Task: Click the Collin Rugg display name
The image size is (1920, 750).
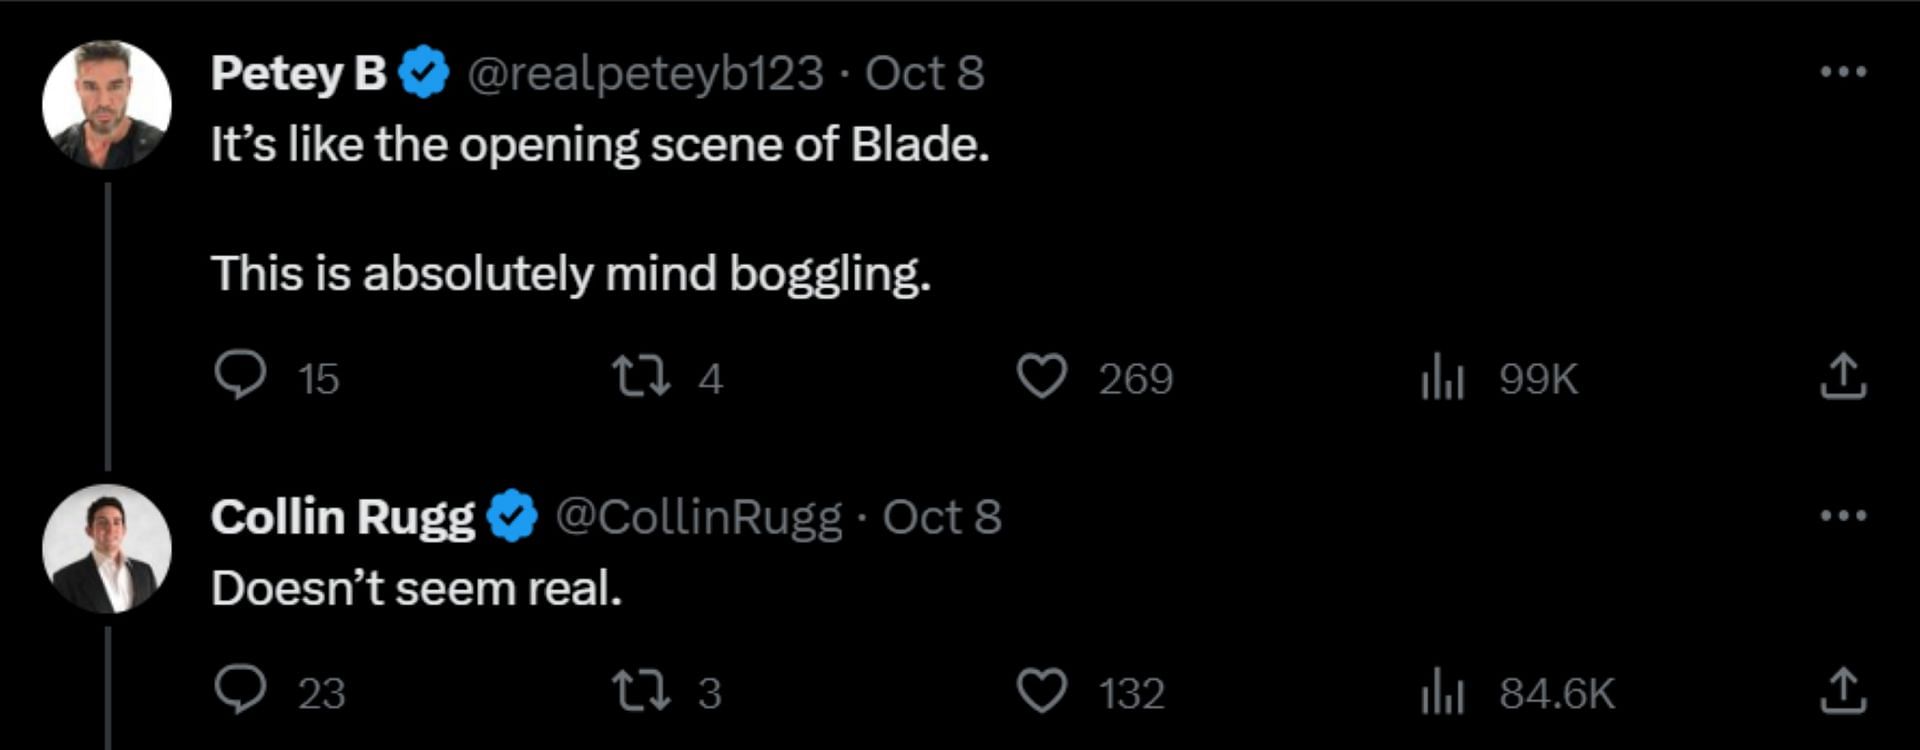Action: 342,517
